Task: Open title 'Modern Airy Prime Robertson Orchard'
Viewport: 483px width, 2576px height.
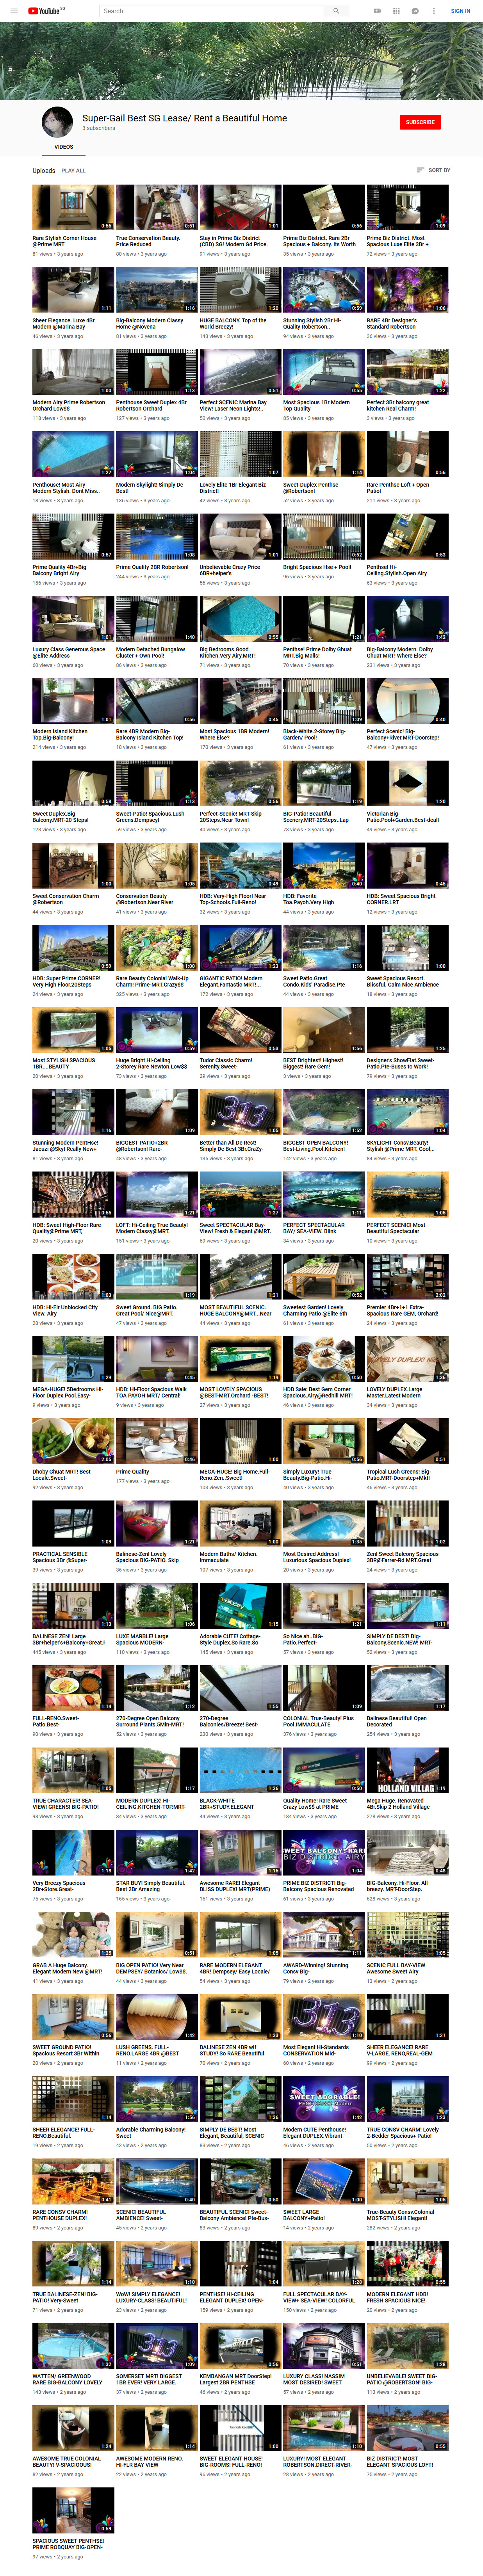Action: (x=69, y=405)
